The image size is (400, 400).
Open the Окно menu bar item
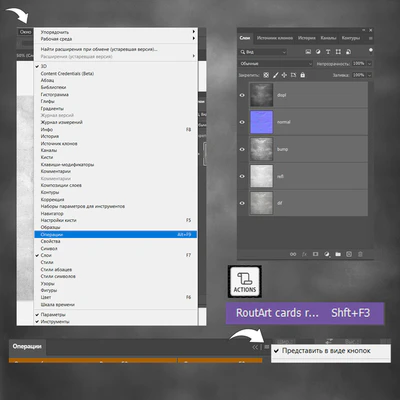coord(25,32)
